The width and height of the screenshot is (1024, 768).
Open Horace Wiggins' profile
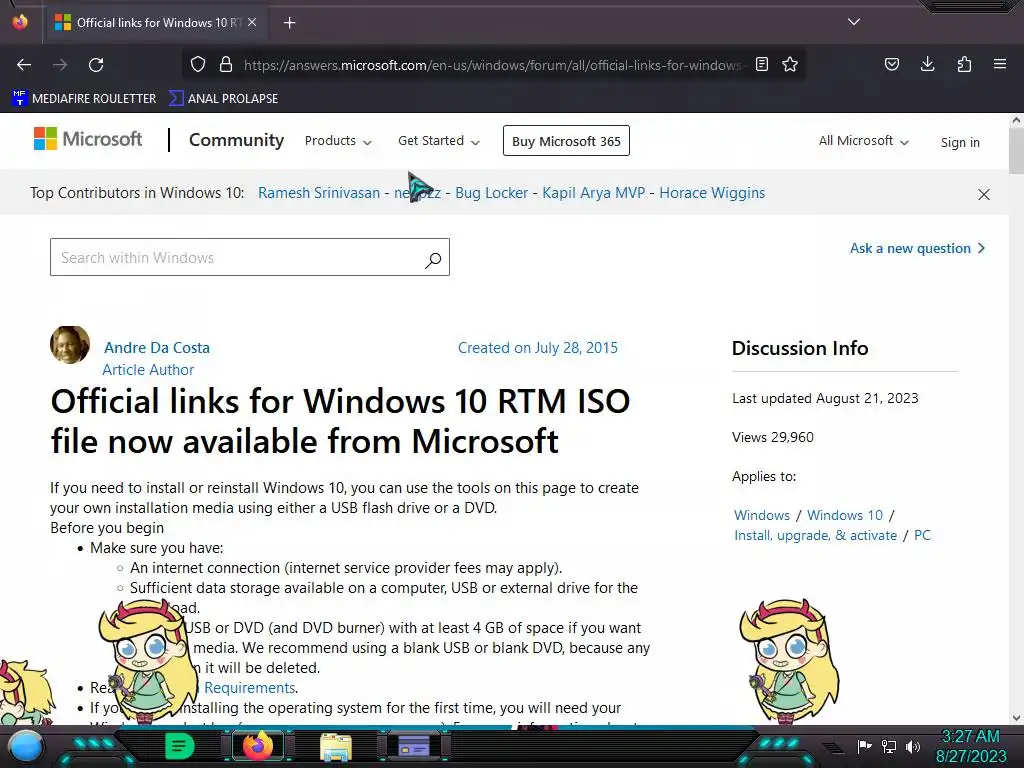(712, 193)
